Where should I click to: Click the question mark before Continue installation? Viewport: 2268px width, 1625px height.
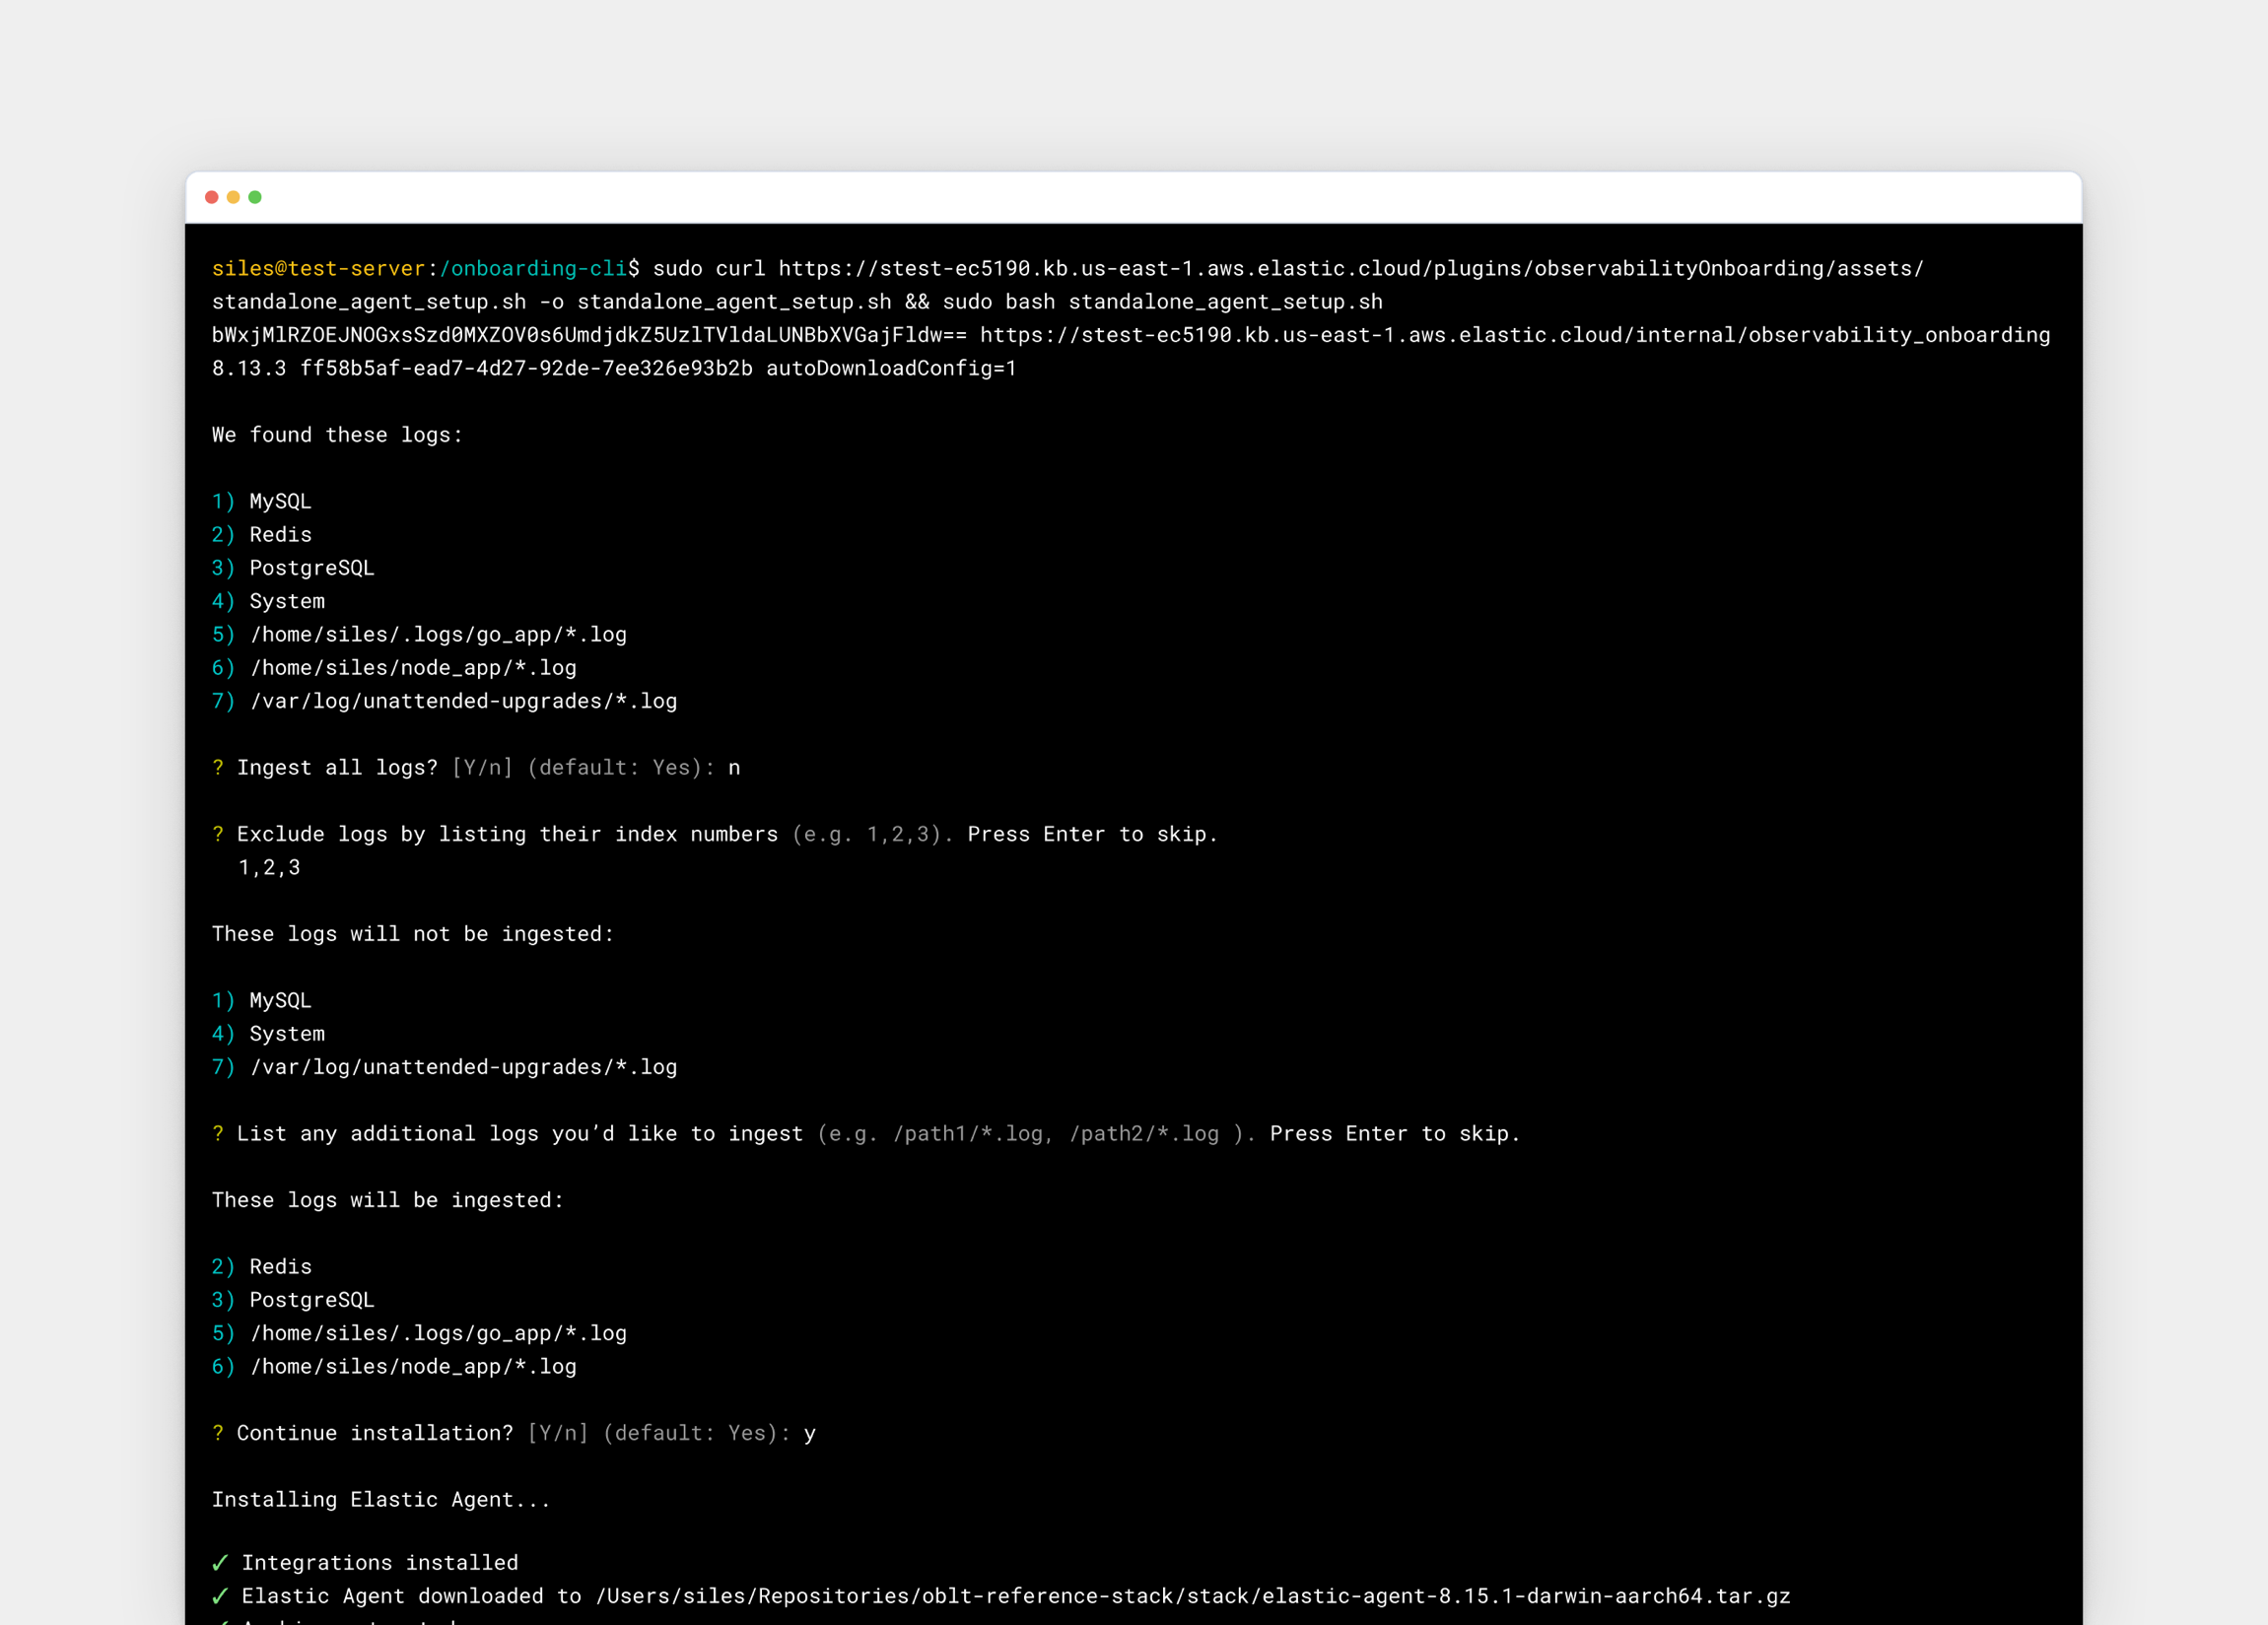(218, 1433)
